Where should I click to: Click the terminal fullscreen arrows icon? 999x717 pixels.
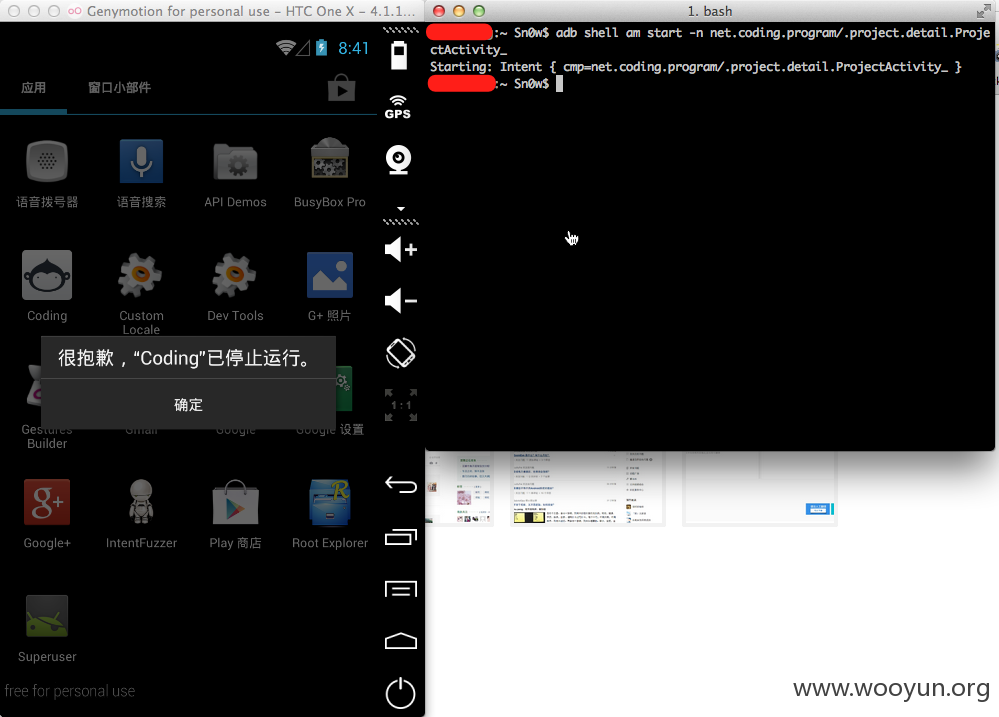click(x=983, y=11)
